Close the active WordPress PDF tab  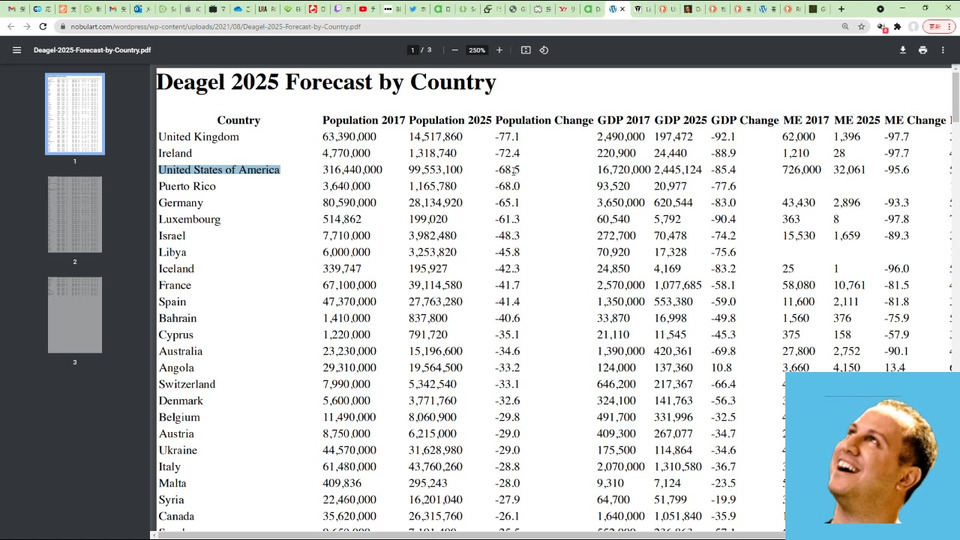click(623, 9)
